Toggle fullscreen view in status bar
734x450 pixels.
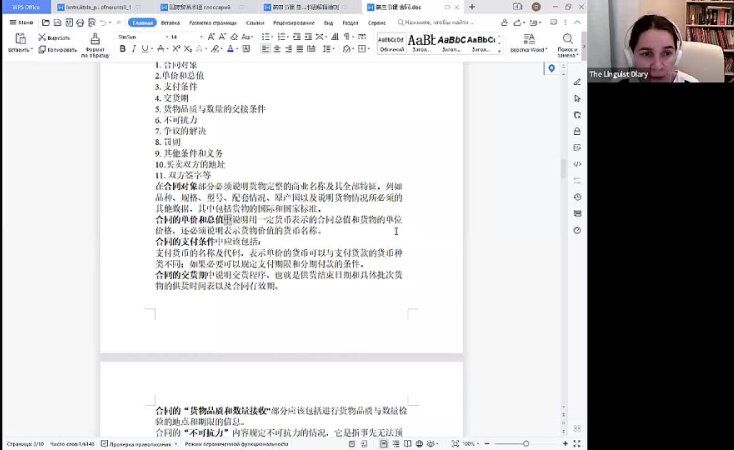577,443
